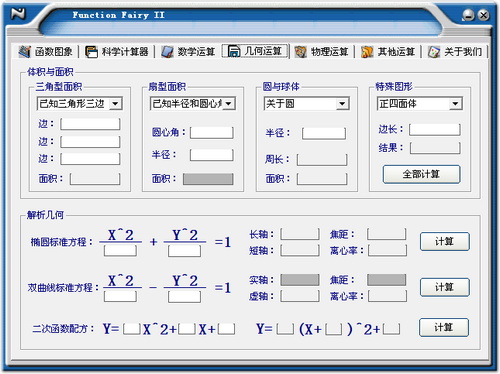Open the 其他运算 tab

coord(388,52)
